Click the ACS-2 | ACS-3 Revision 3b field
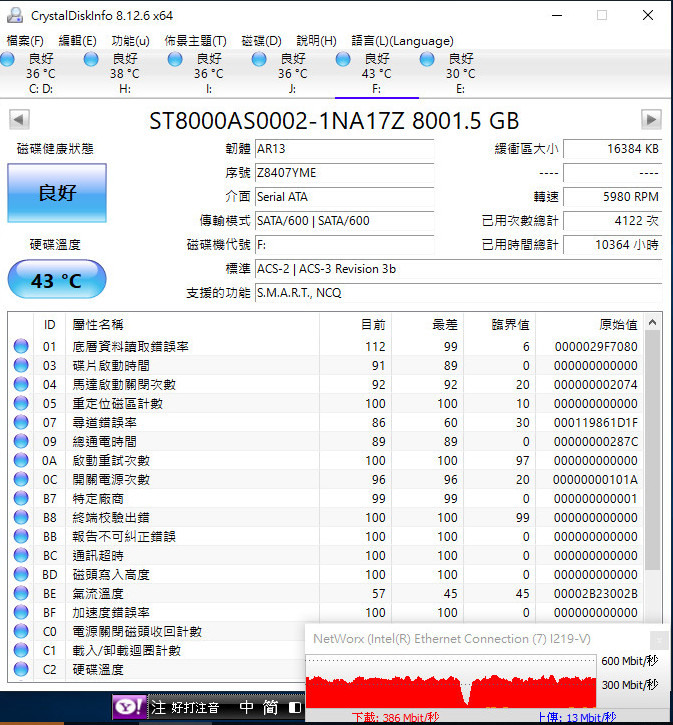 coord(459,269)
